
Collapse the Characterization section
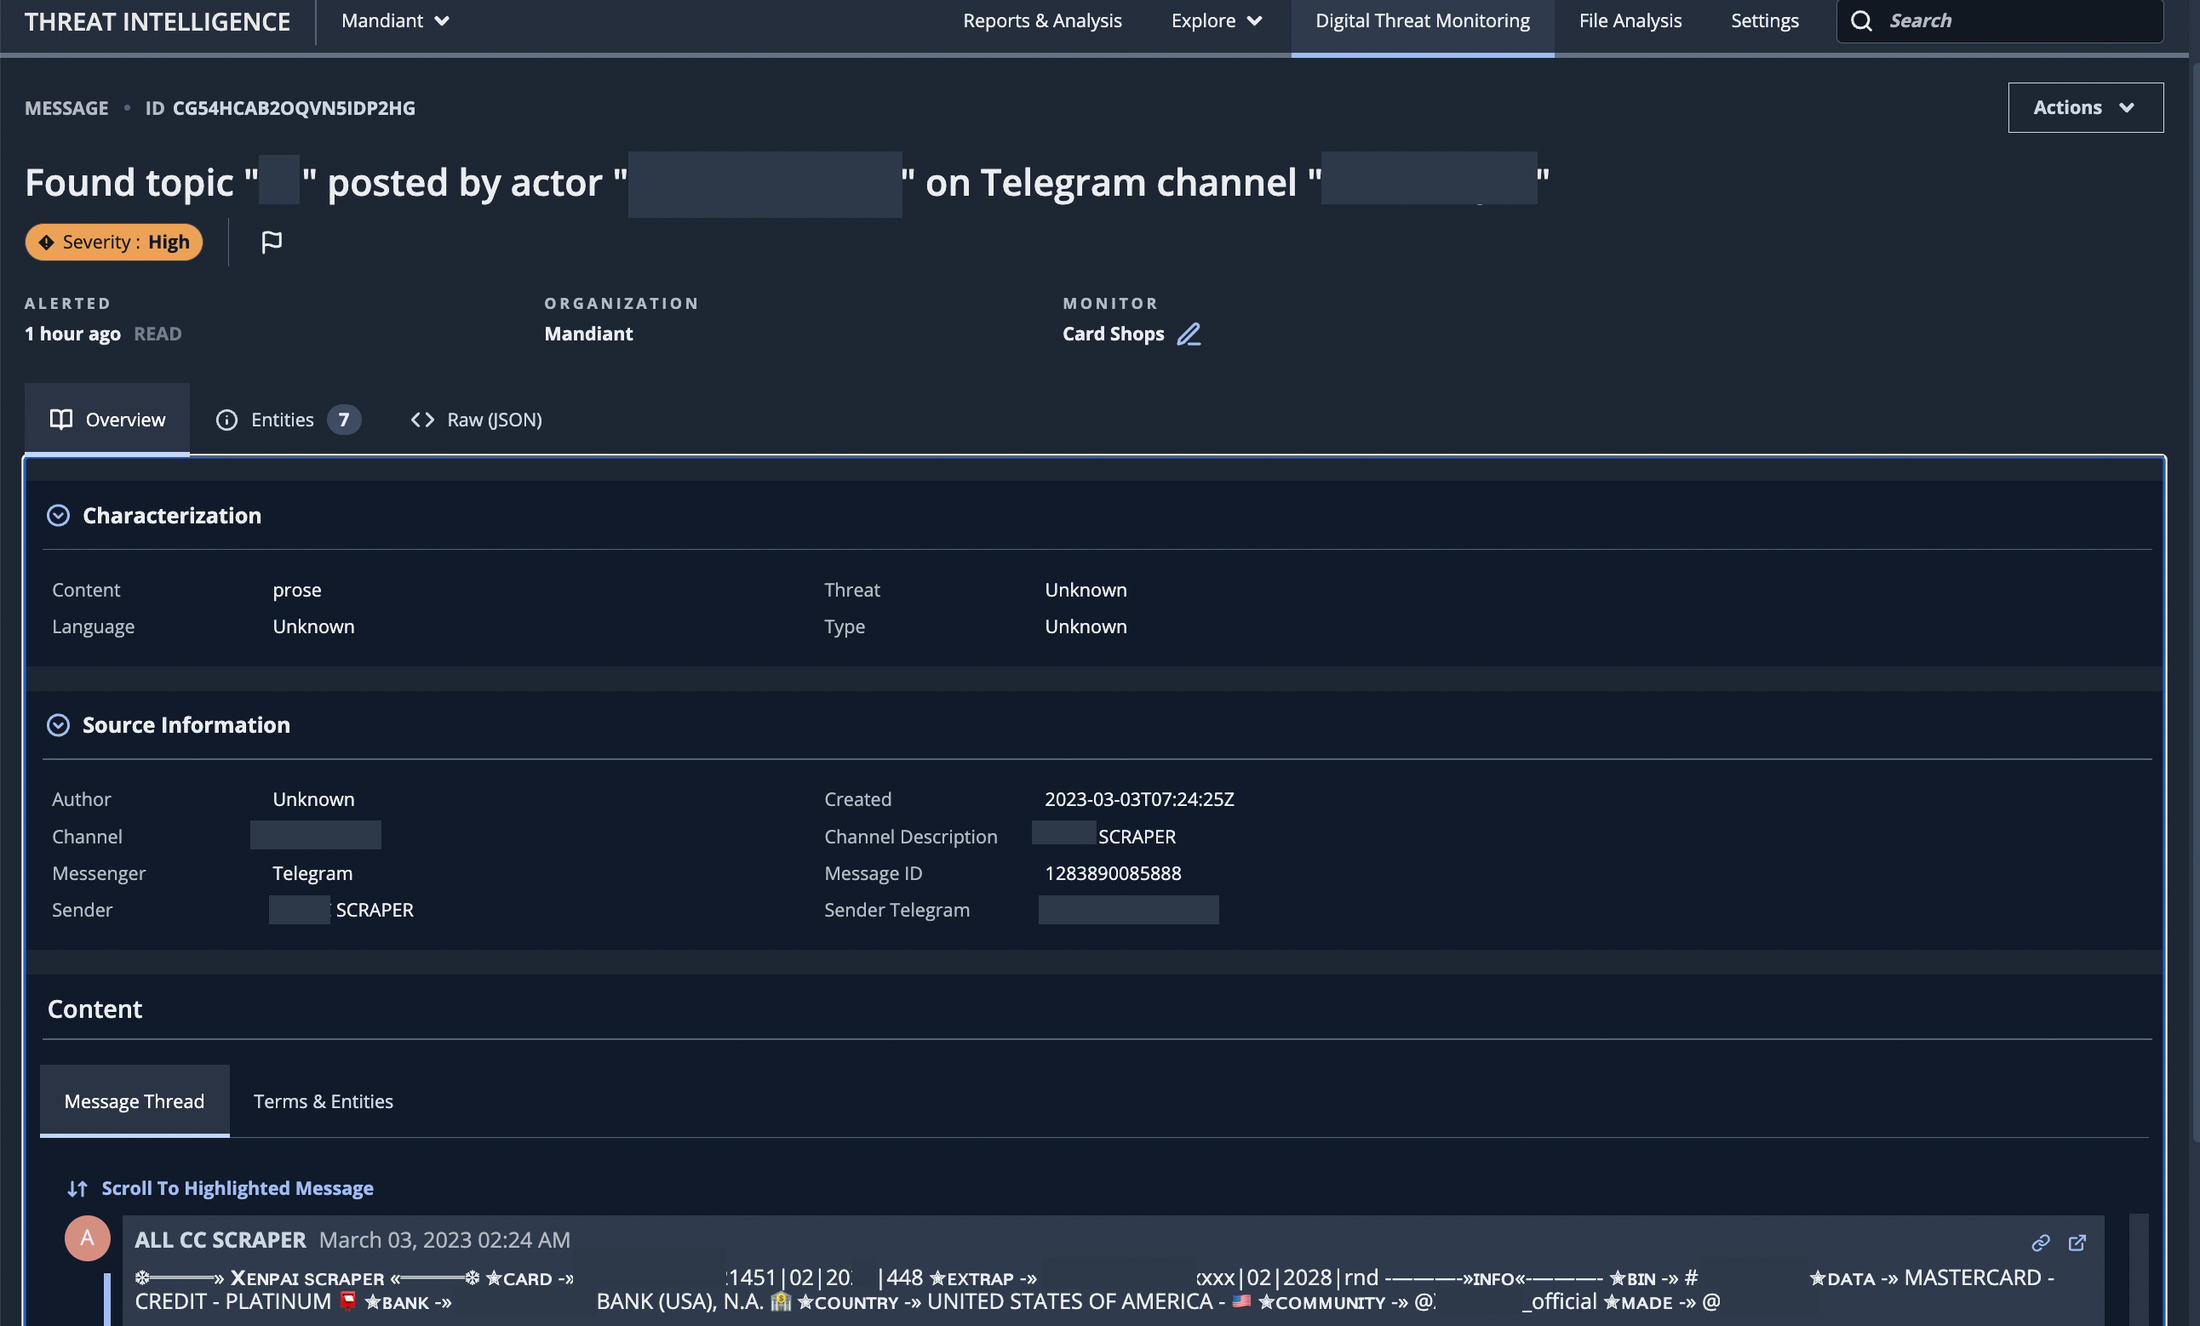click(58, 515)
